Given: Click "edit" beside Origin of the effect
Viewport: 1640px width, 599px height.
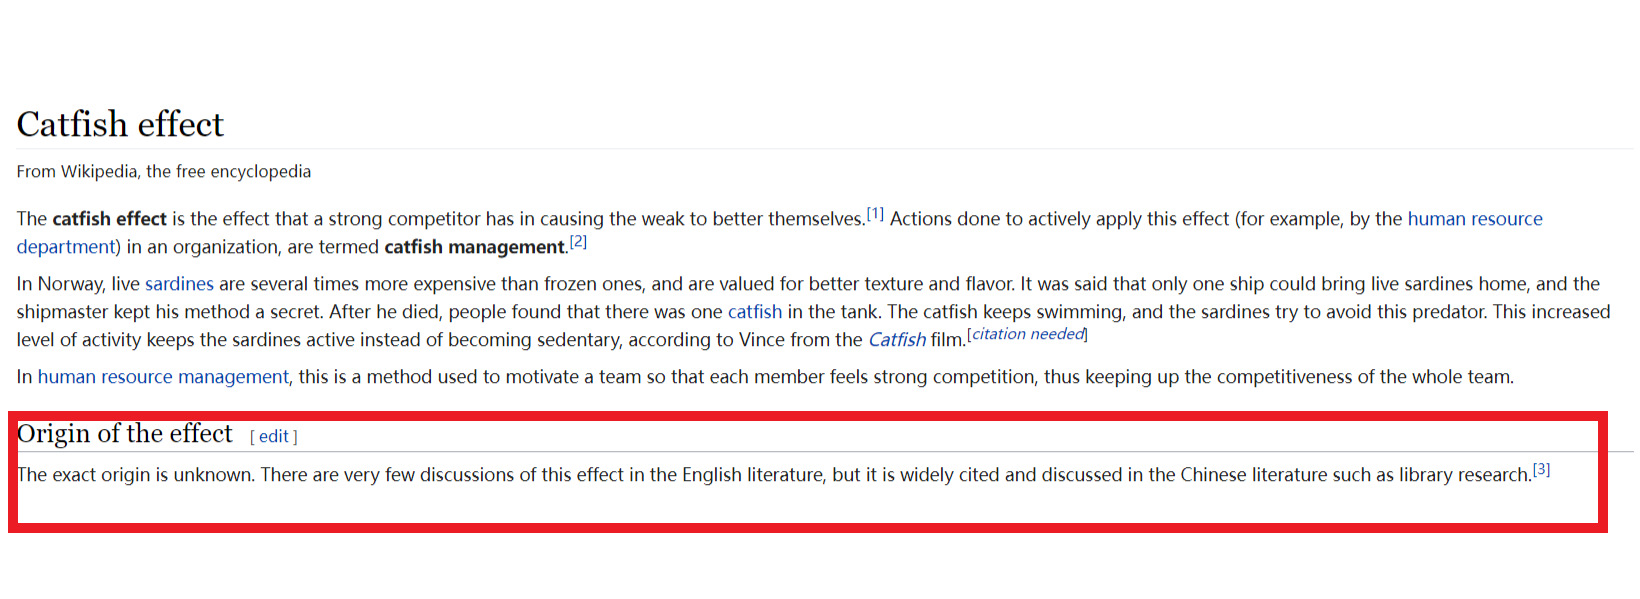Looking at the screenshot, I should click(x=273, y=436).
